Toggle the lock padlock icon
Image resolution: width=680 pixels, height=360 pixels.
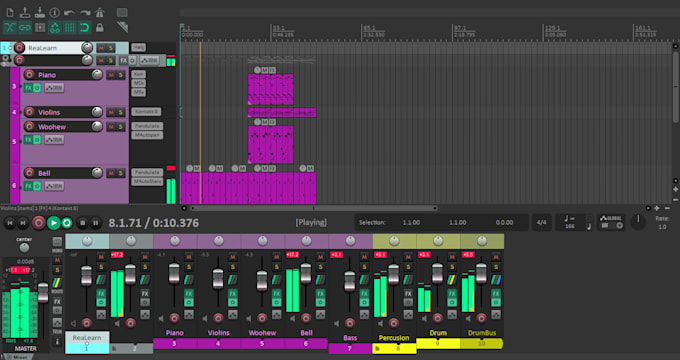click(100, 28)
